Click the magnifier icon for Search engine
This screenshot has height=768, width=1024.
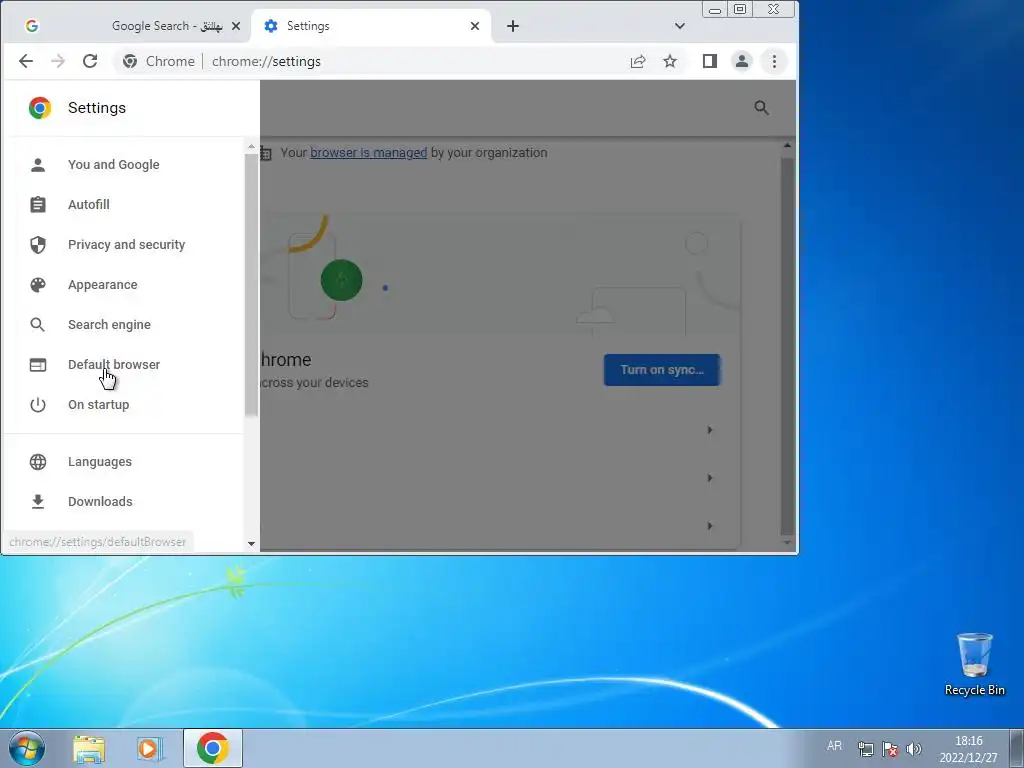click(38, 325)
